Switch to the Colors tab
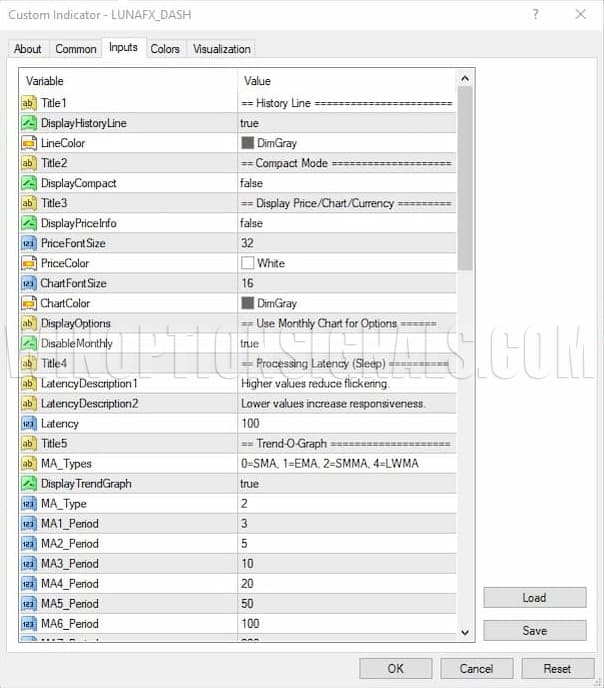 point(165,49)
